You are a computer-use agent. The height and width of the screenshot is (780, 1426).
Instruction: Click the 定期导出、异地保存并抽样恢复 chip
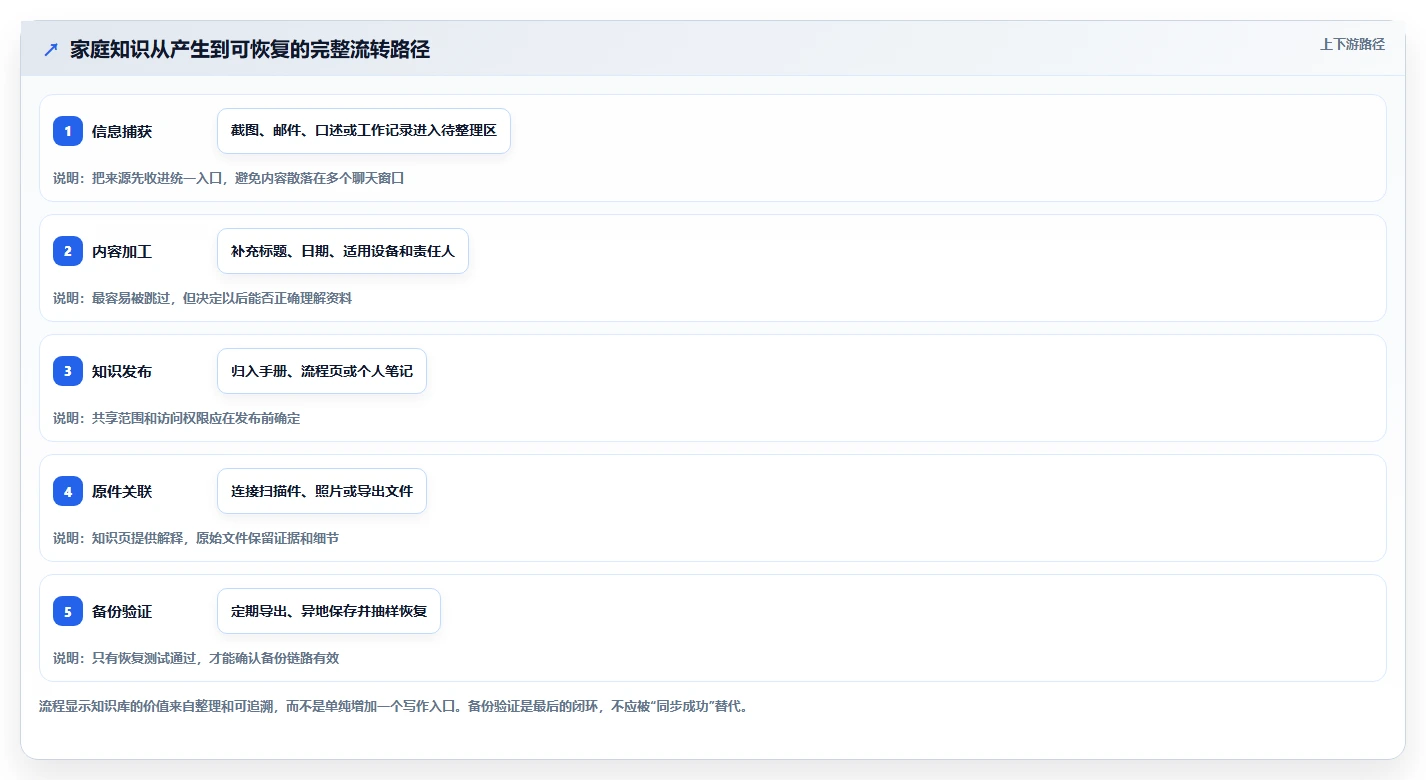[x=329, y=611]
